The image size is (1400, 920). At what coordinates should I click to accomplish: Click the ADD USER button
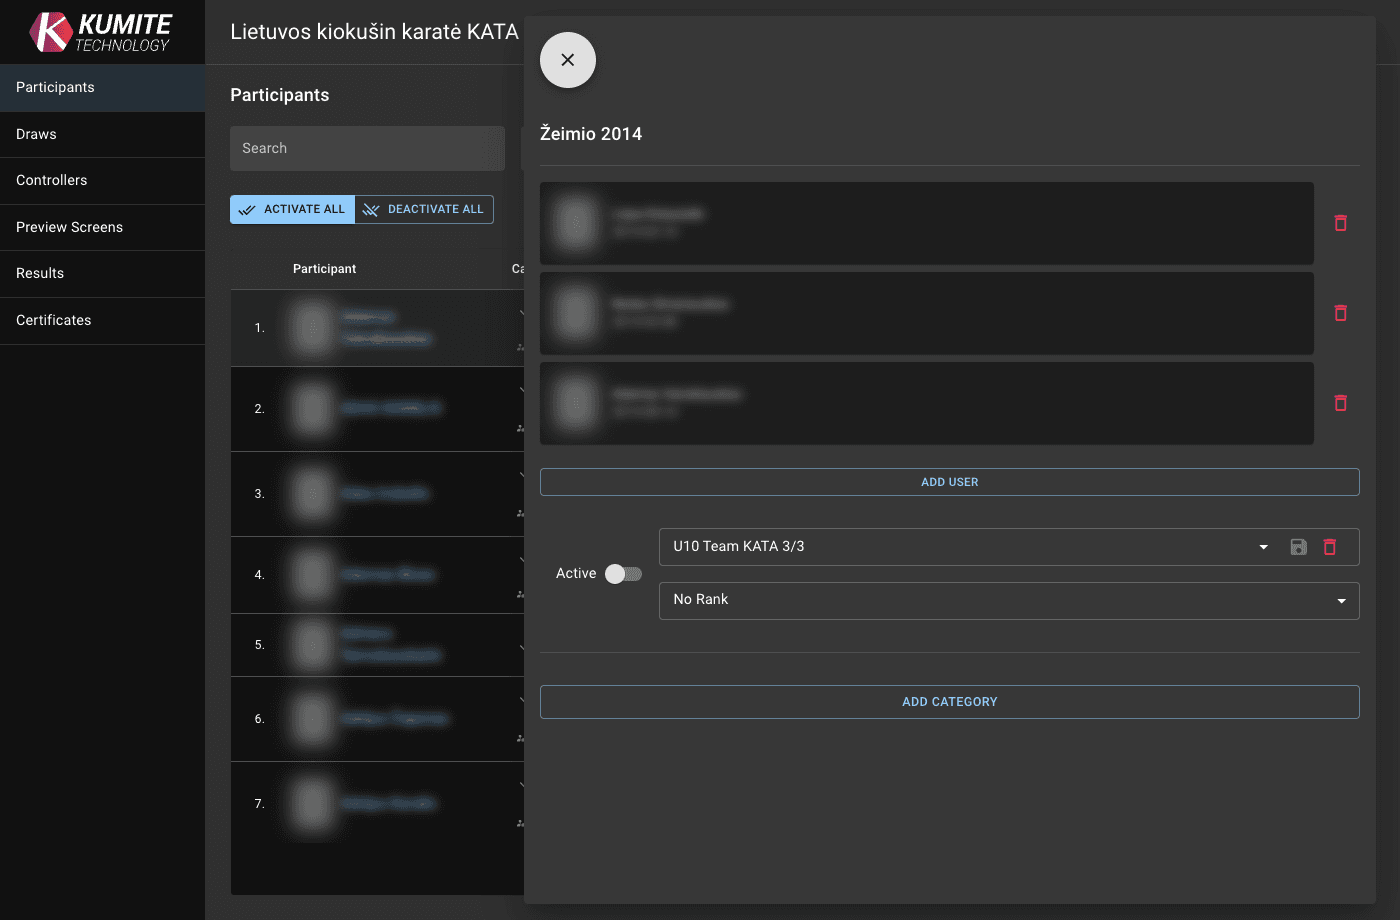click(949, 481)
